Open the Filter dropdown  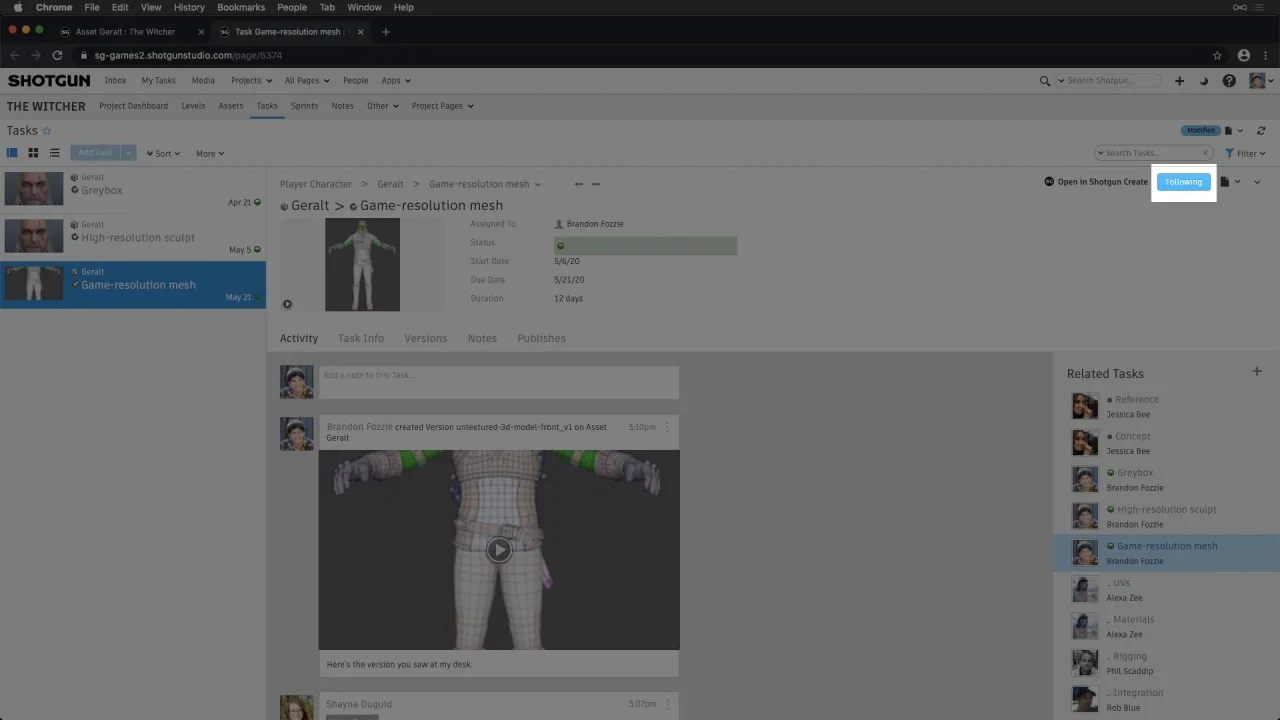pyautogui.click(x=1246, y=153)
